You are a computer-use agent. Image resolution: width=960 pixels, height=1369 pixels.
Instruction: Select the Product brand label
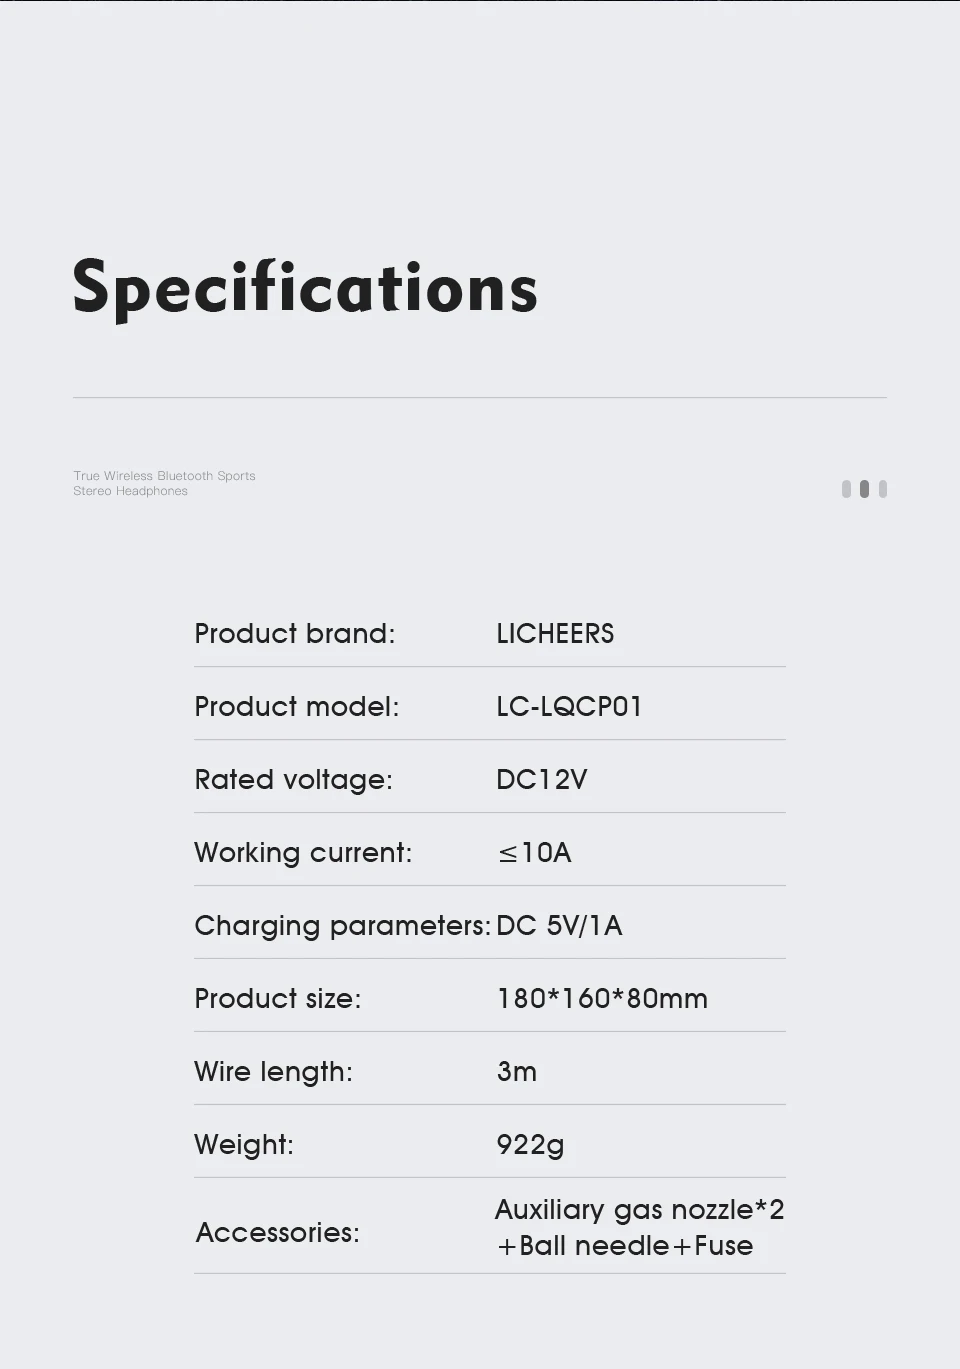pos(295,633)
